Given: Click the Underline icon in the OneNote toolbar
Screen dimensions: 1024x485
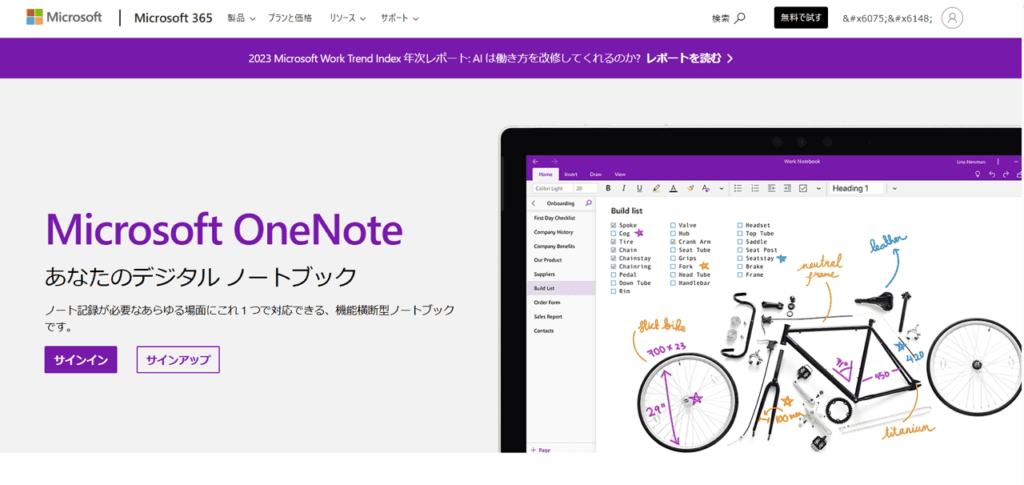Looking at the screenshot, I should 639,188.
